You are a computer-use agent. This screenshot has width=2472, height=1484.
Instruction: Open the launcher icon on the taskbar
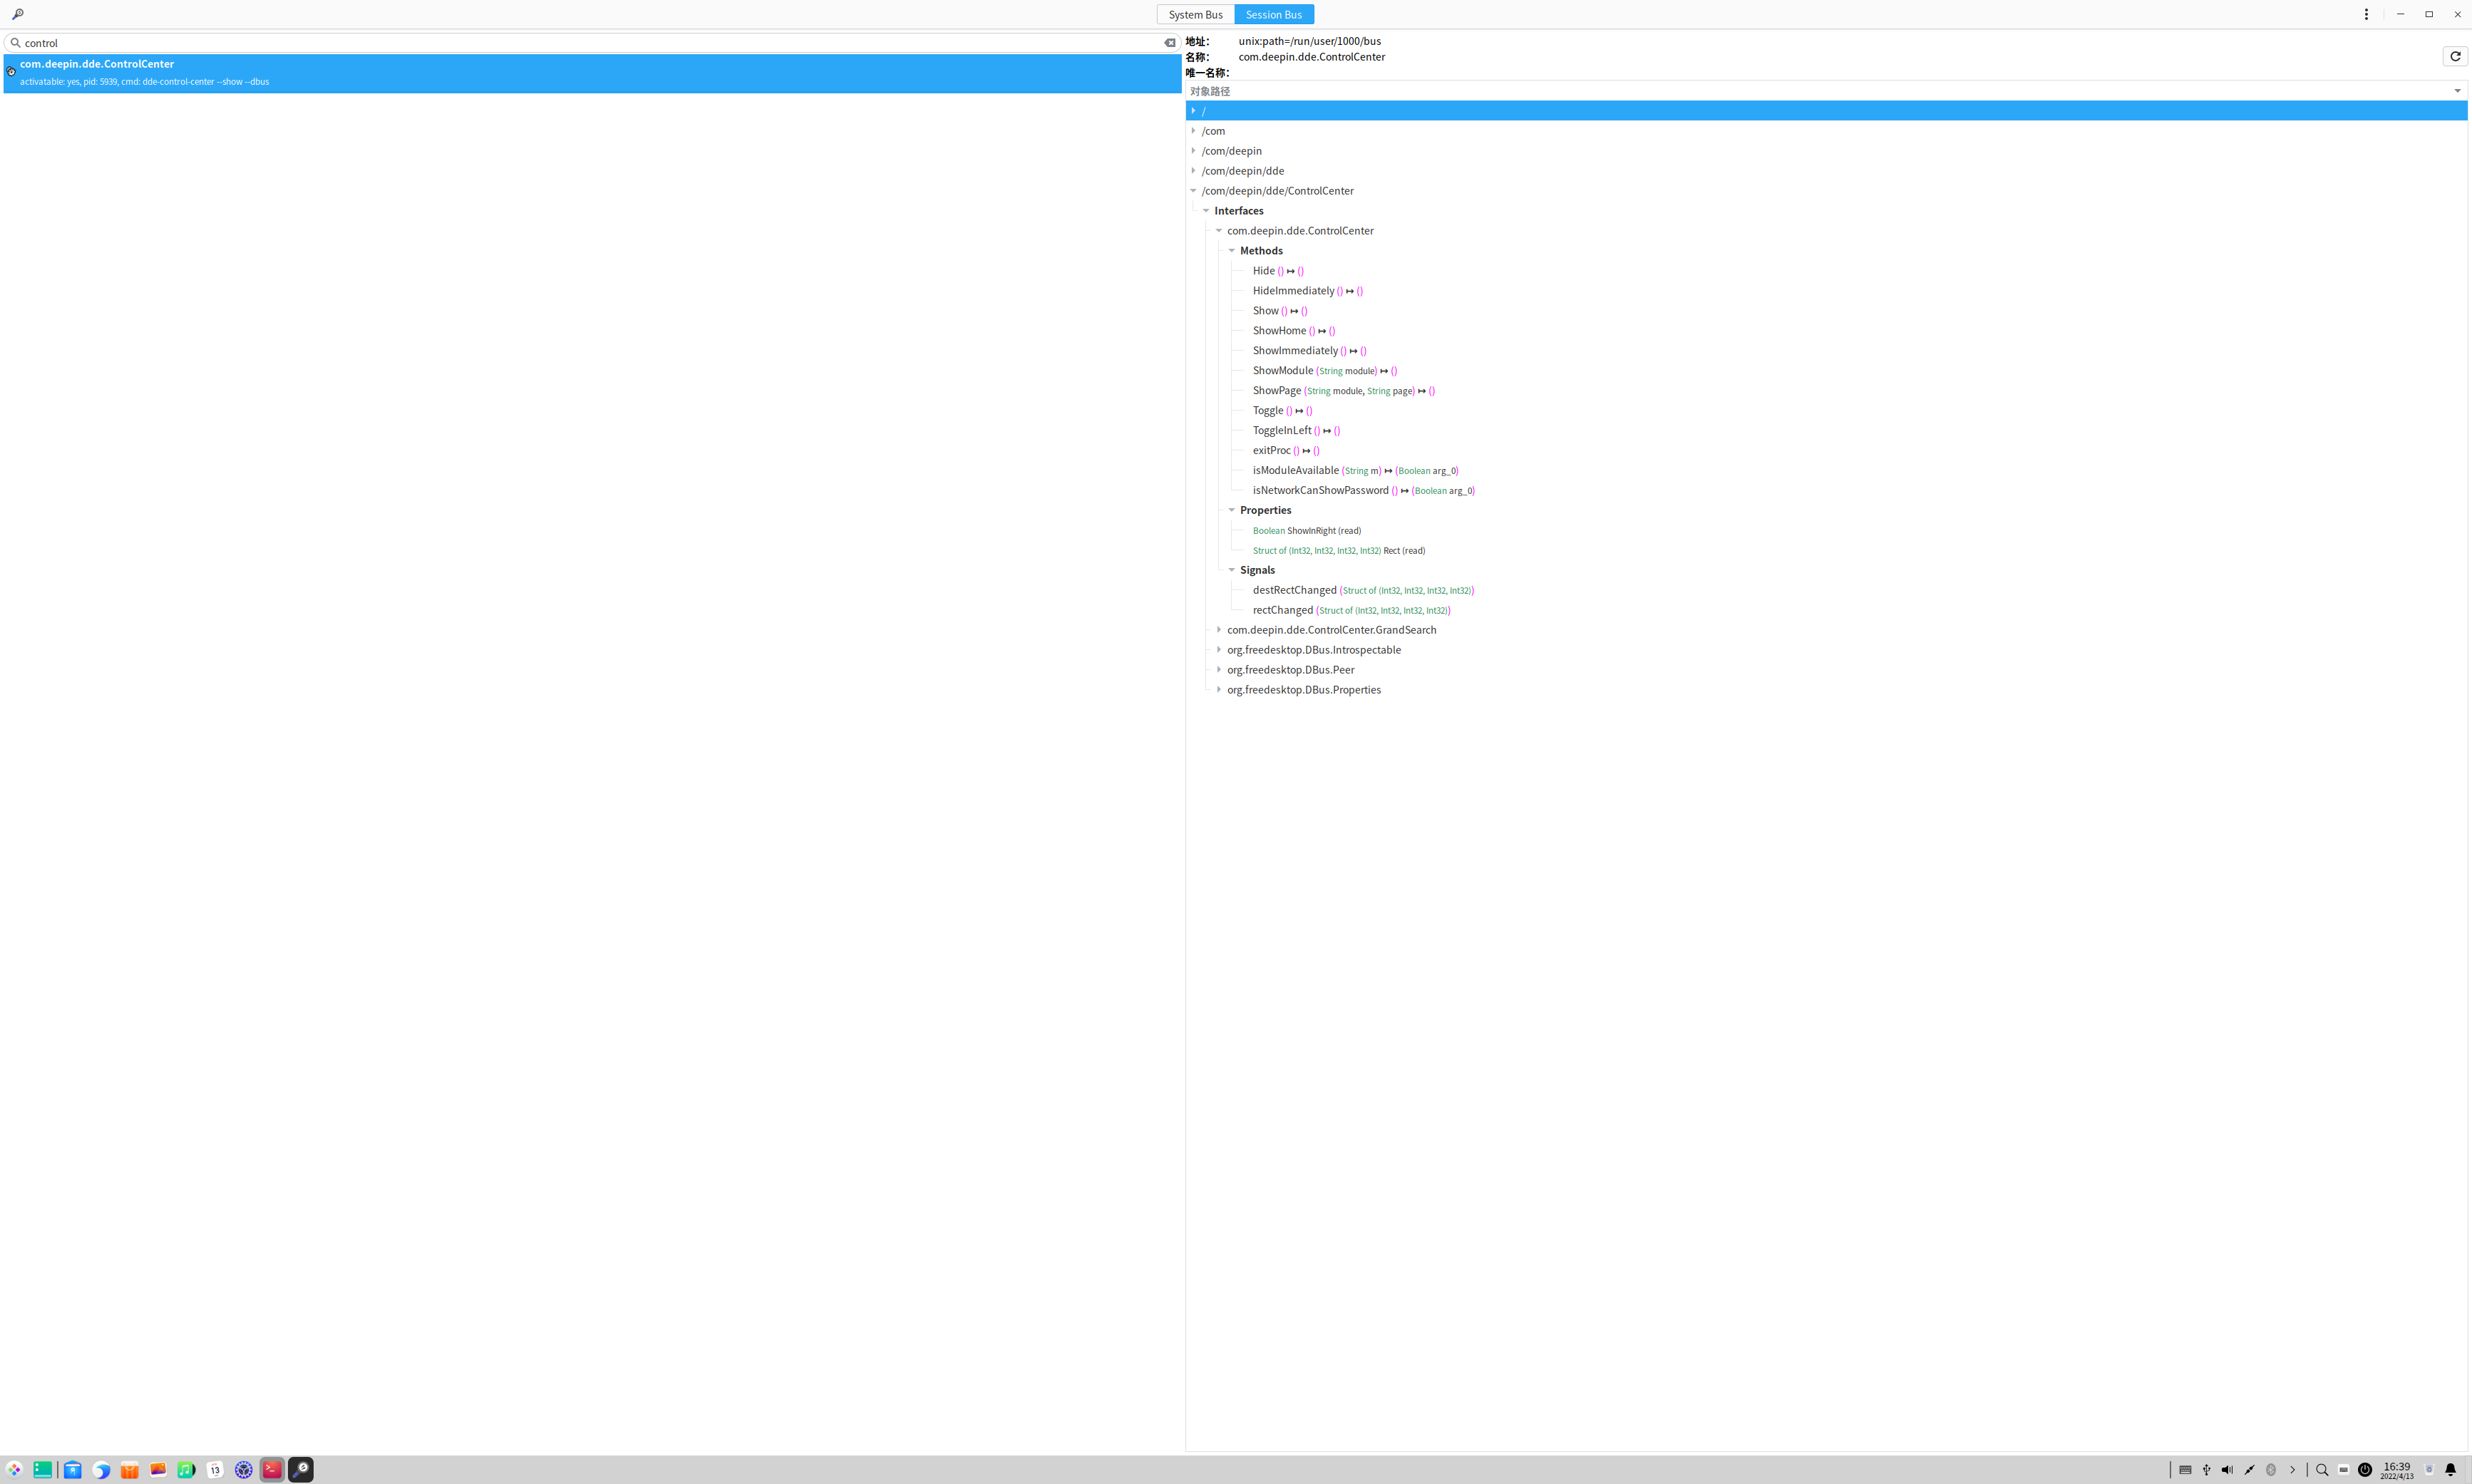pyautogui.click(x=14, y=1469)
